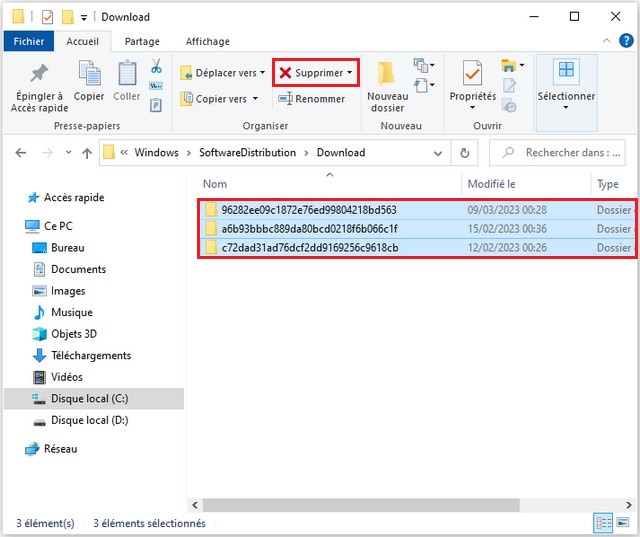640x537 pixels.
Task: Click the folder icon of 96282ee09c1872e76ed99804218bd563
Action: [211, 210]
